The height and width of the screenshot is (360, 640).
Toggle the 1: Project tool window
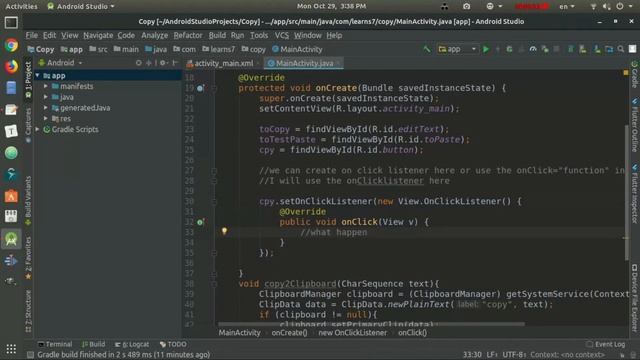(x=28, y=80)
